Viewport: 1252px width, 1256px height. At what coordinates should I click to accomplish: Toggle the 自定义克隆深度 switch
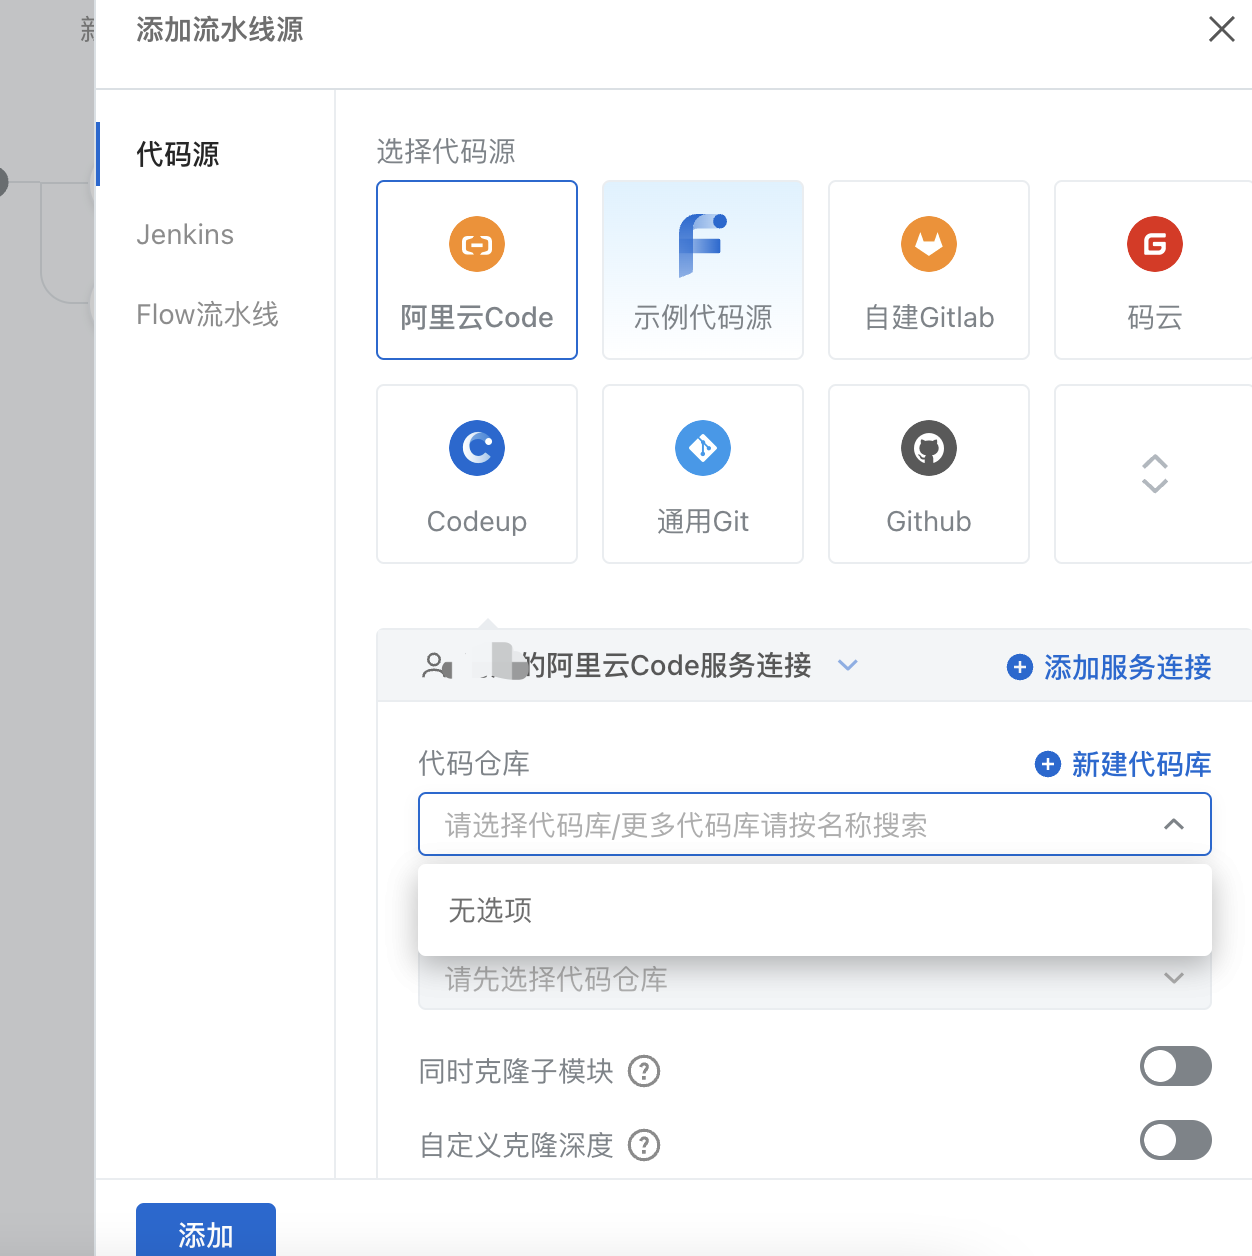tap(1176, 1140)
